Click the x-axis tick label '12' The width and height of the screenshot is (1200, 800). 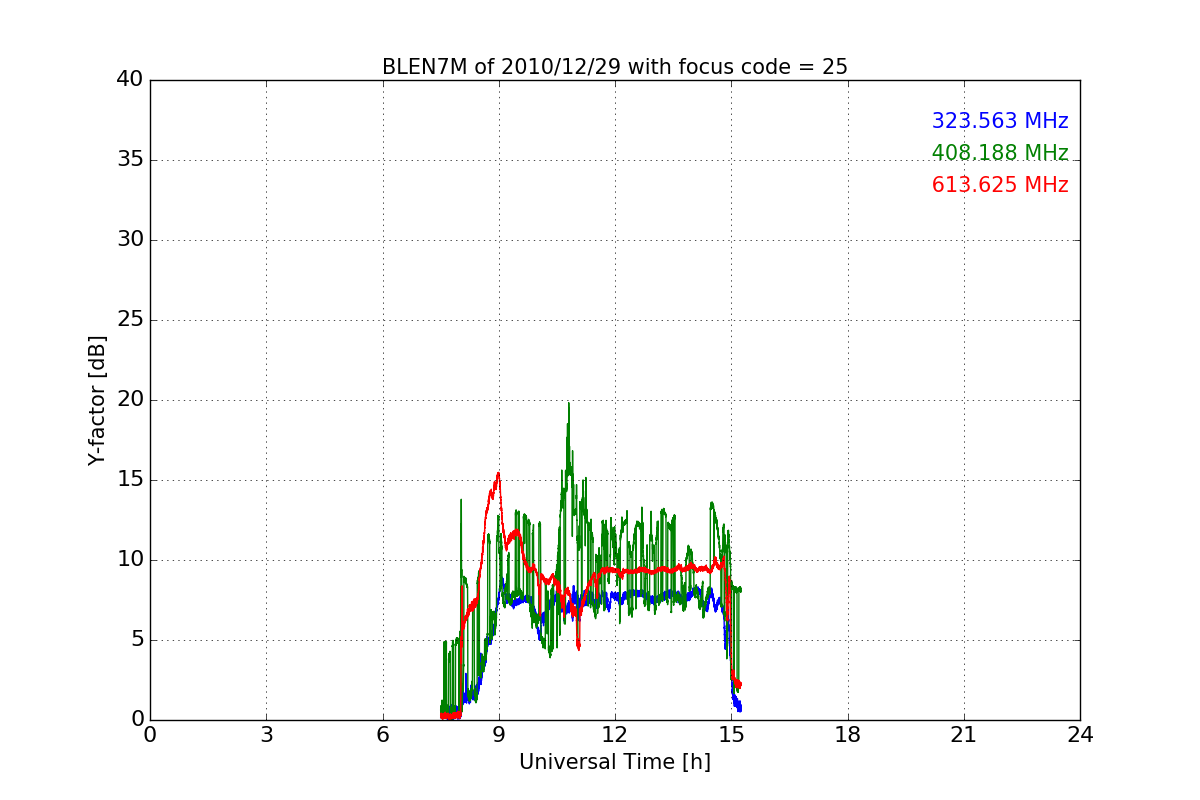click(615, 735)
